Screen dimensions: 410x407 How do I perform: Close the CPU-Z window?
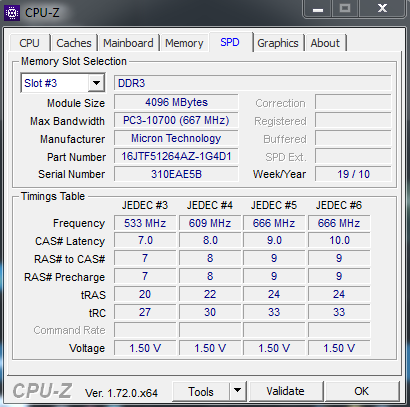click(382, 9)
